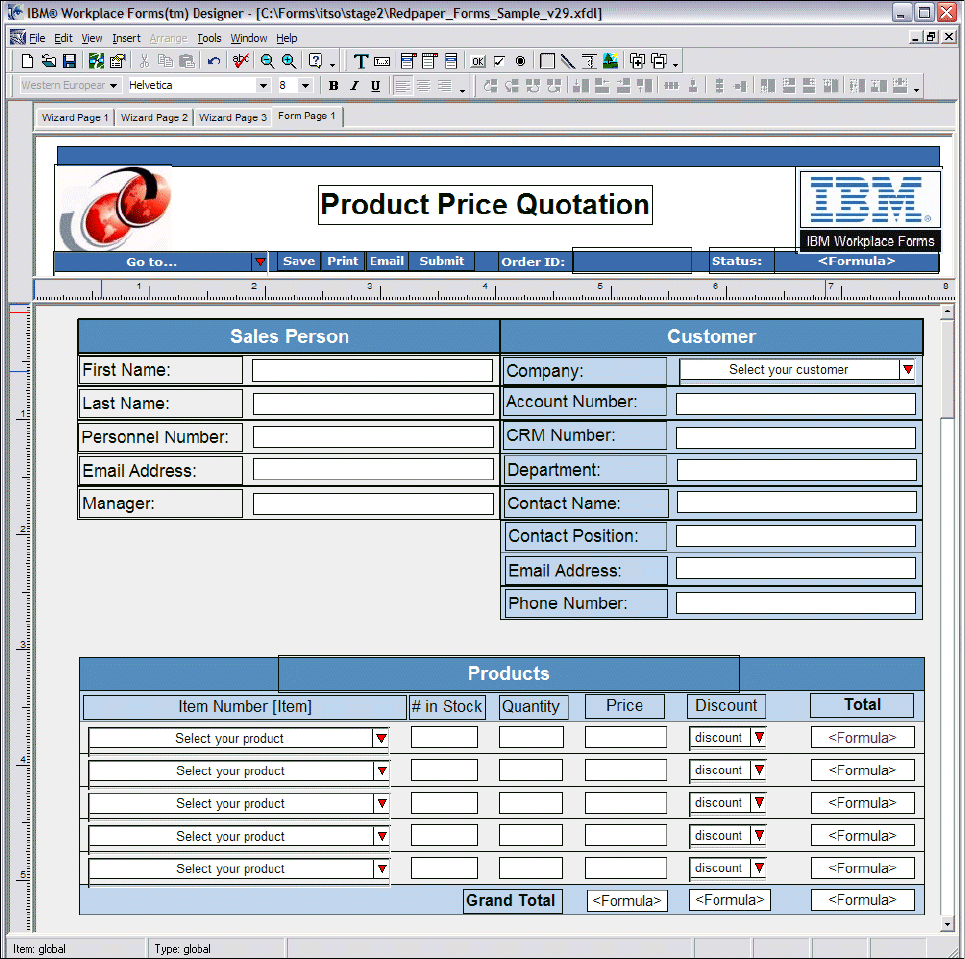Image resolution: width=965 pixels, height=959 pixels.
Task: Click the Order ID field
Action: tap(631, 261)
